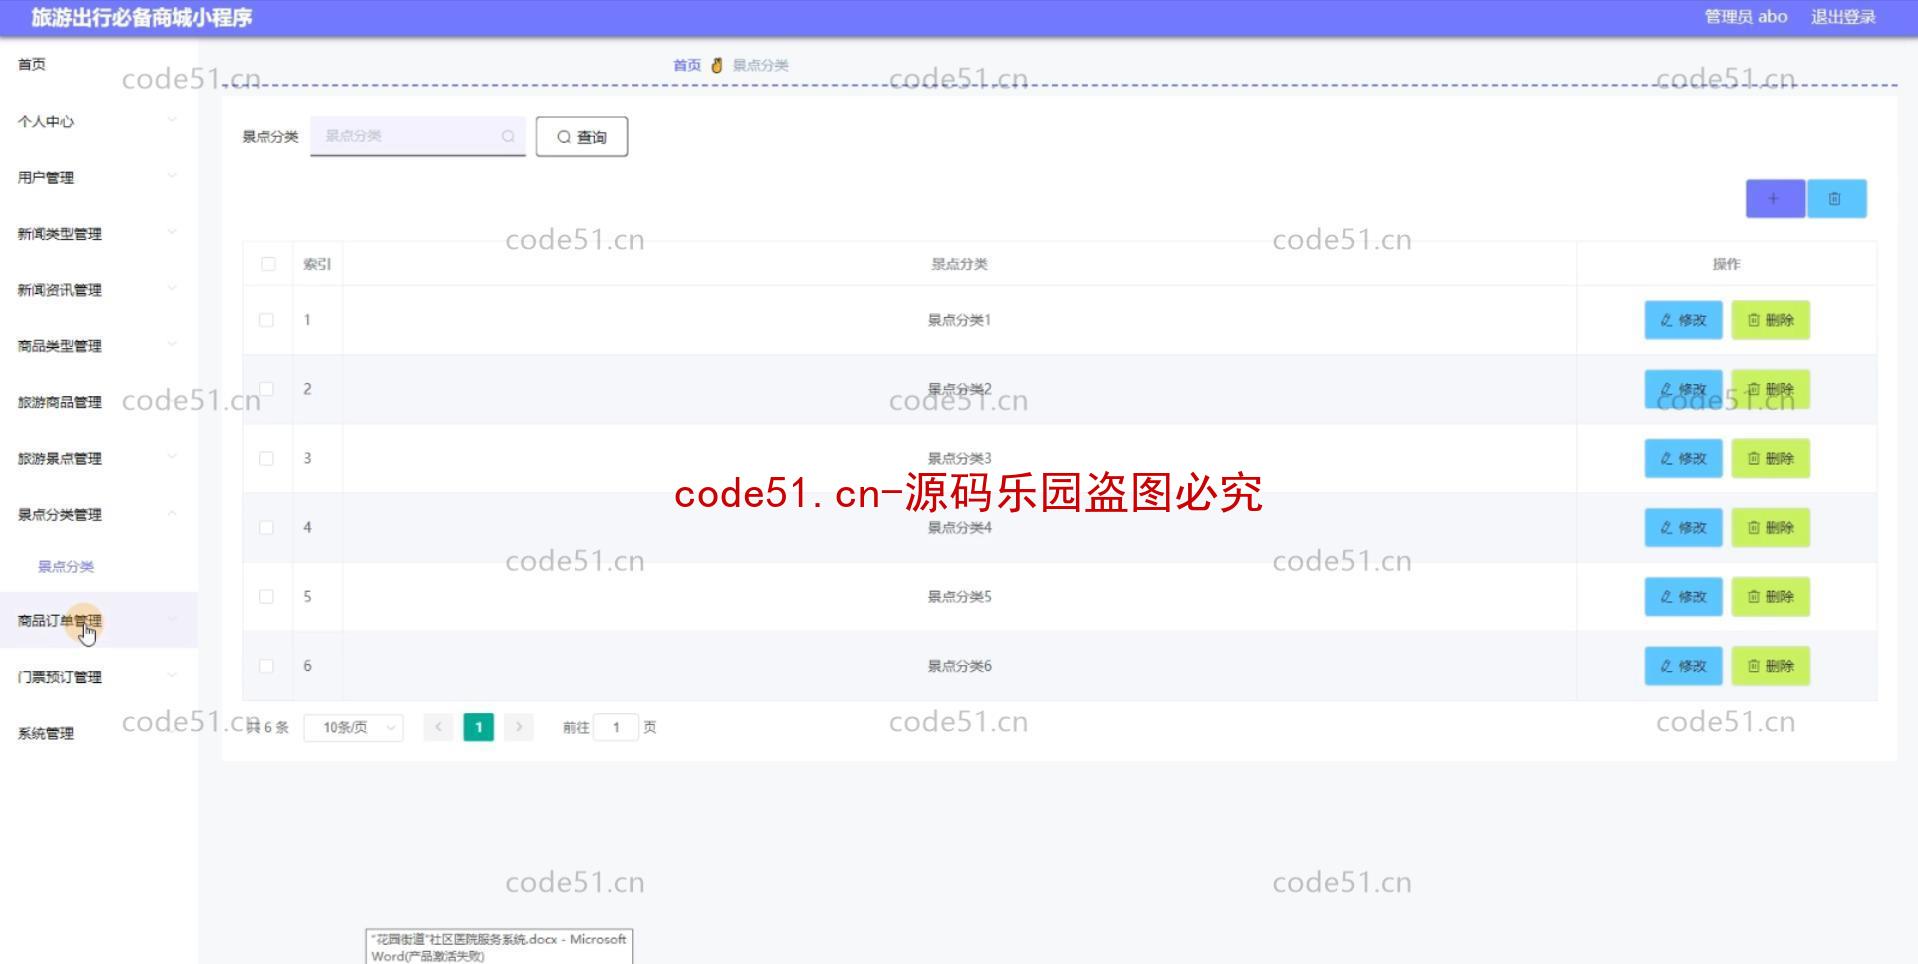Delete row 景点分类5 with 删除 button
This screenshot has width=1918, height=964.
pos(1770,596)
